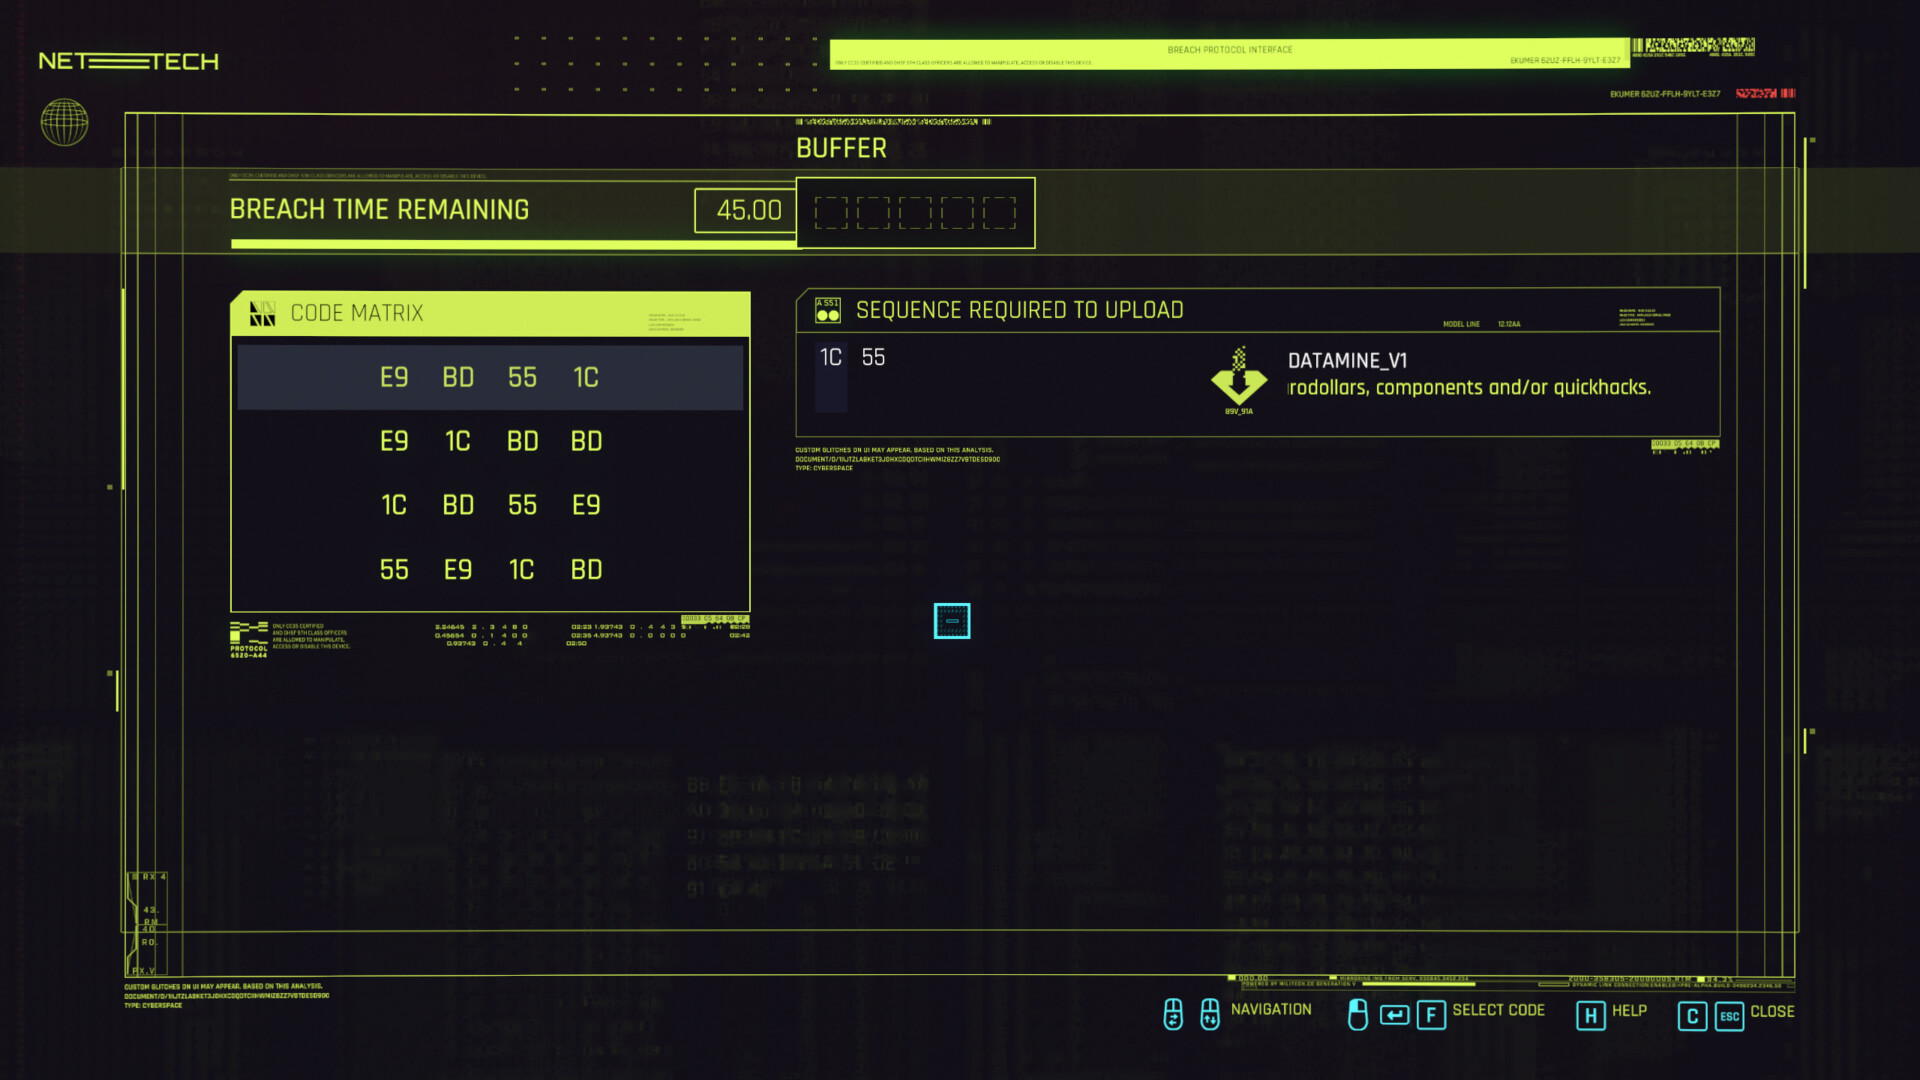Screen dimensions: 1920x1080
Task: Click the CLOSE ESC button
Action: click(x=1741, y=1011)
